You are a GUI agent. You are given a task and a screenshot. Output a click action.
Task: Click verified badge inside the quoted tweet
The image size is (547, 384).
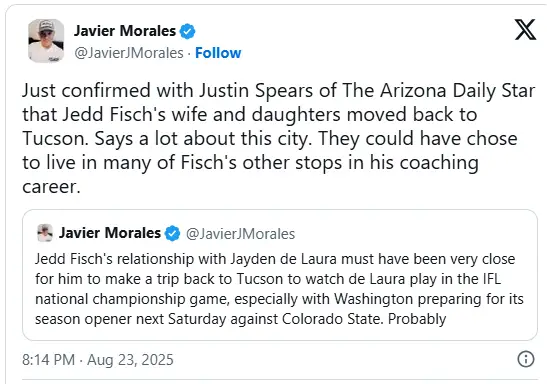172,233
